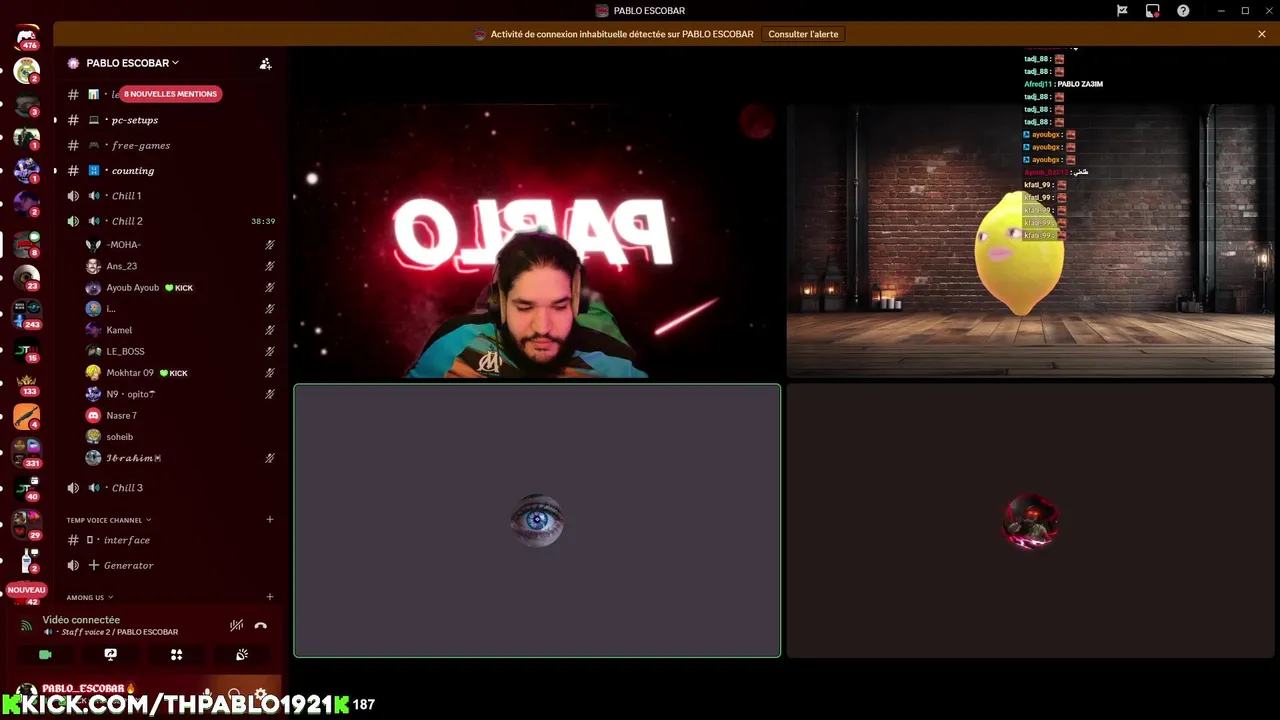
Task: Open user settings gear icon
Action: (x=260, y=694)
